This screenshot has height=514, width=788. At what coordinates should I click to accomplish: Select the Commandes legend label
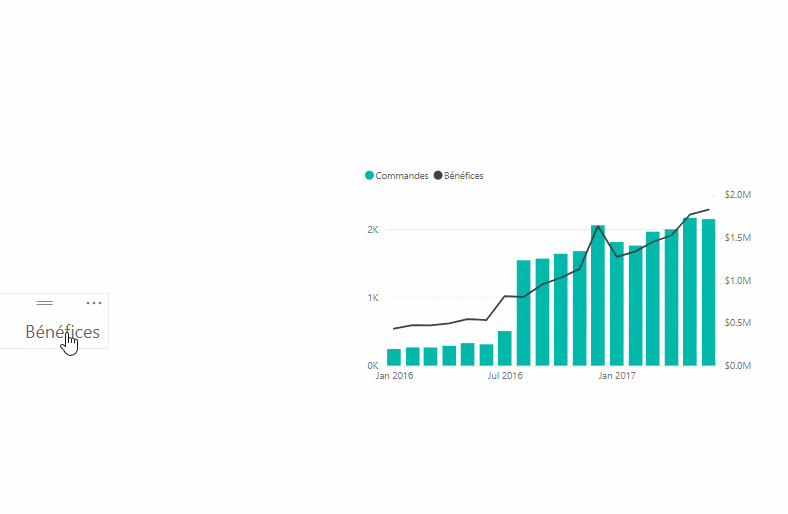tap(402, 175)
